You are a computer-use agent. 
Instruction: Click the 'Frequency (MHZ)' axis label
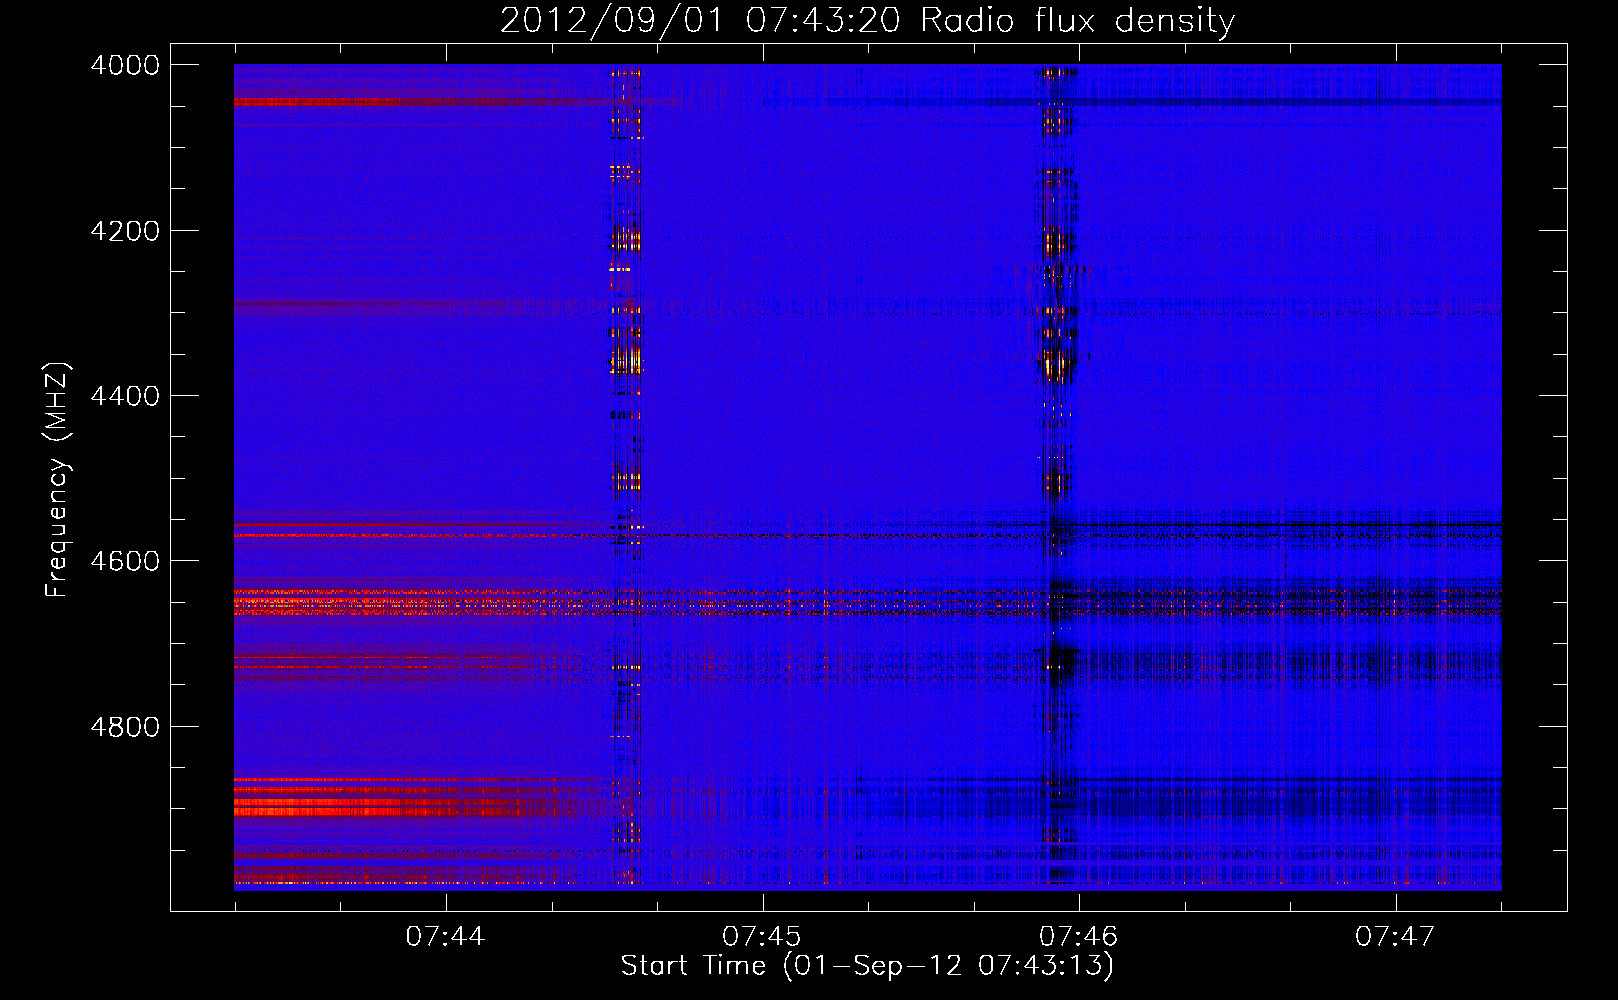[x=56, y=480]
